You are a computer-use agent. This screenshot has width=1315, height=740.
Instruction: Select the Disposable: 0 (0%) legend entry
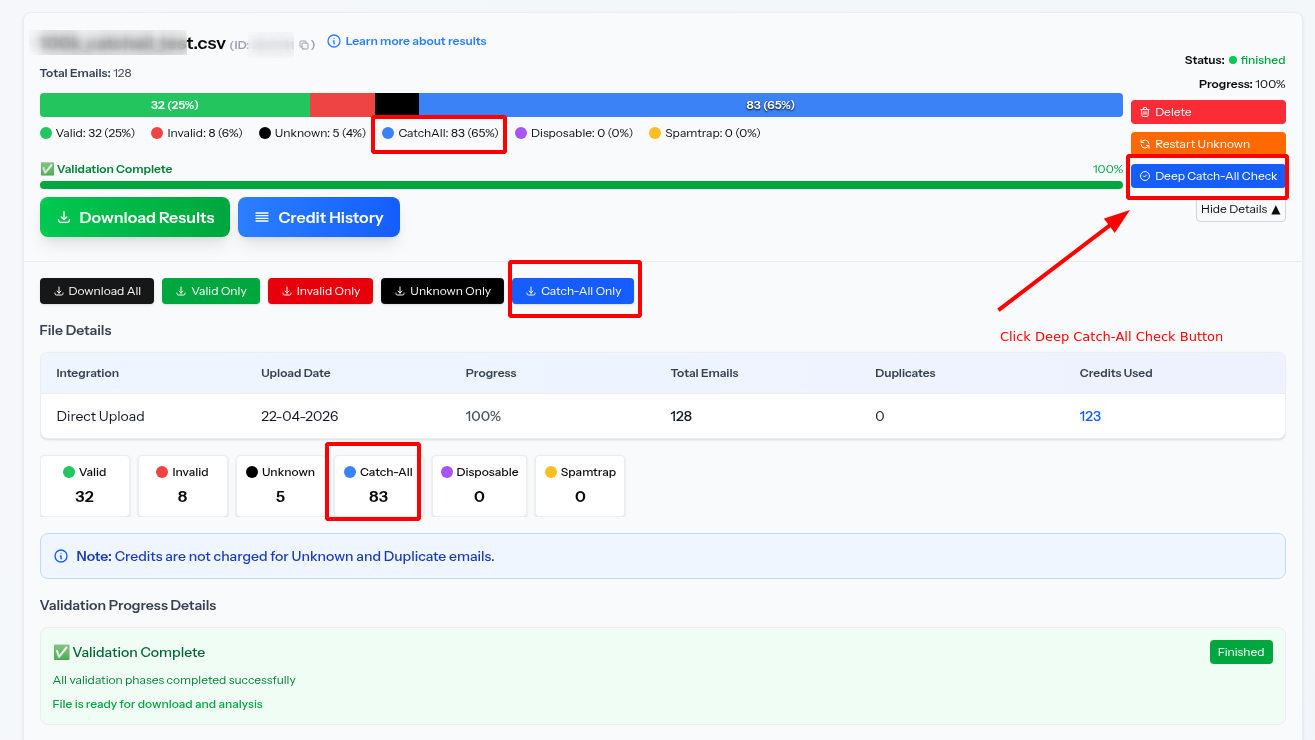(x=574, y=133)
